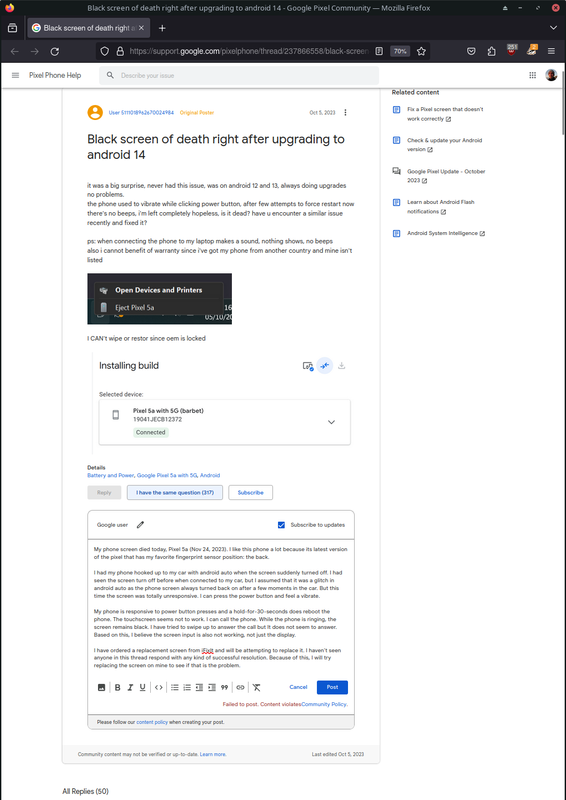Clear text formatting in reply editor
Viewport: 566px width, 800px height.
pos(256,687)
